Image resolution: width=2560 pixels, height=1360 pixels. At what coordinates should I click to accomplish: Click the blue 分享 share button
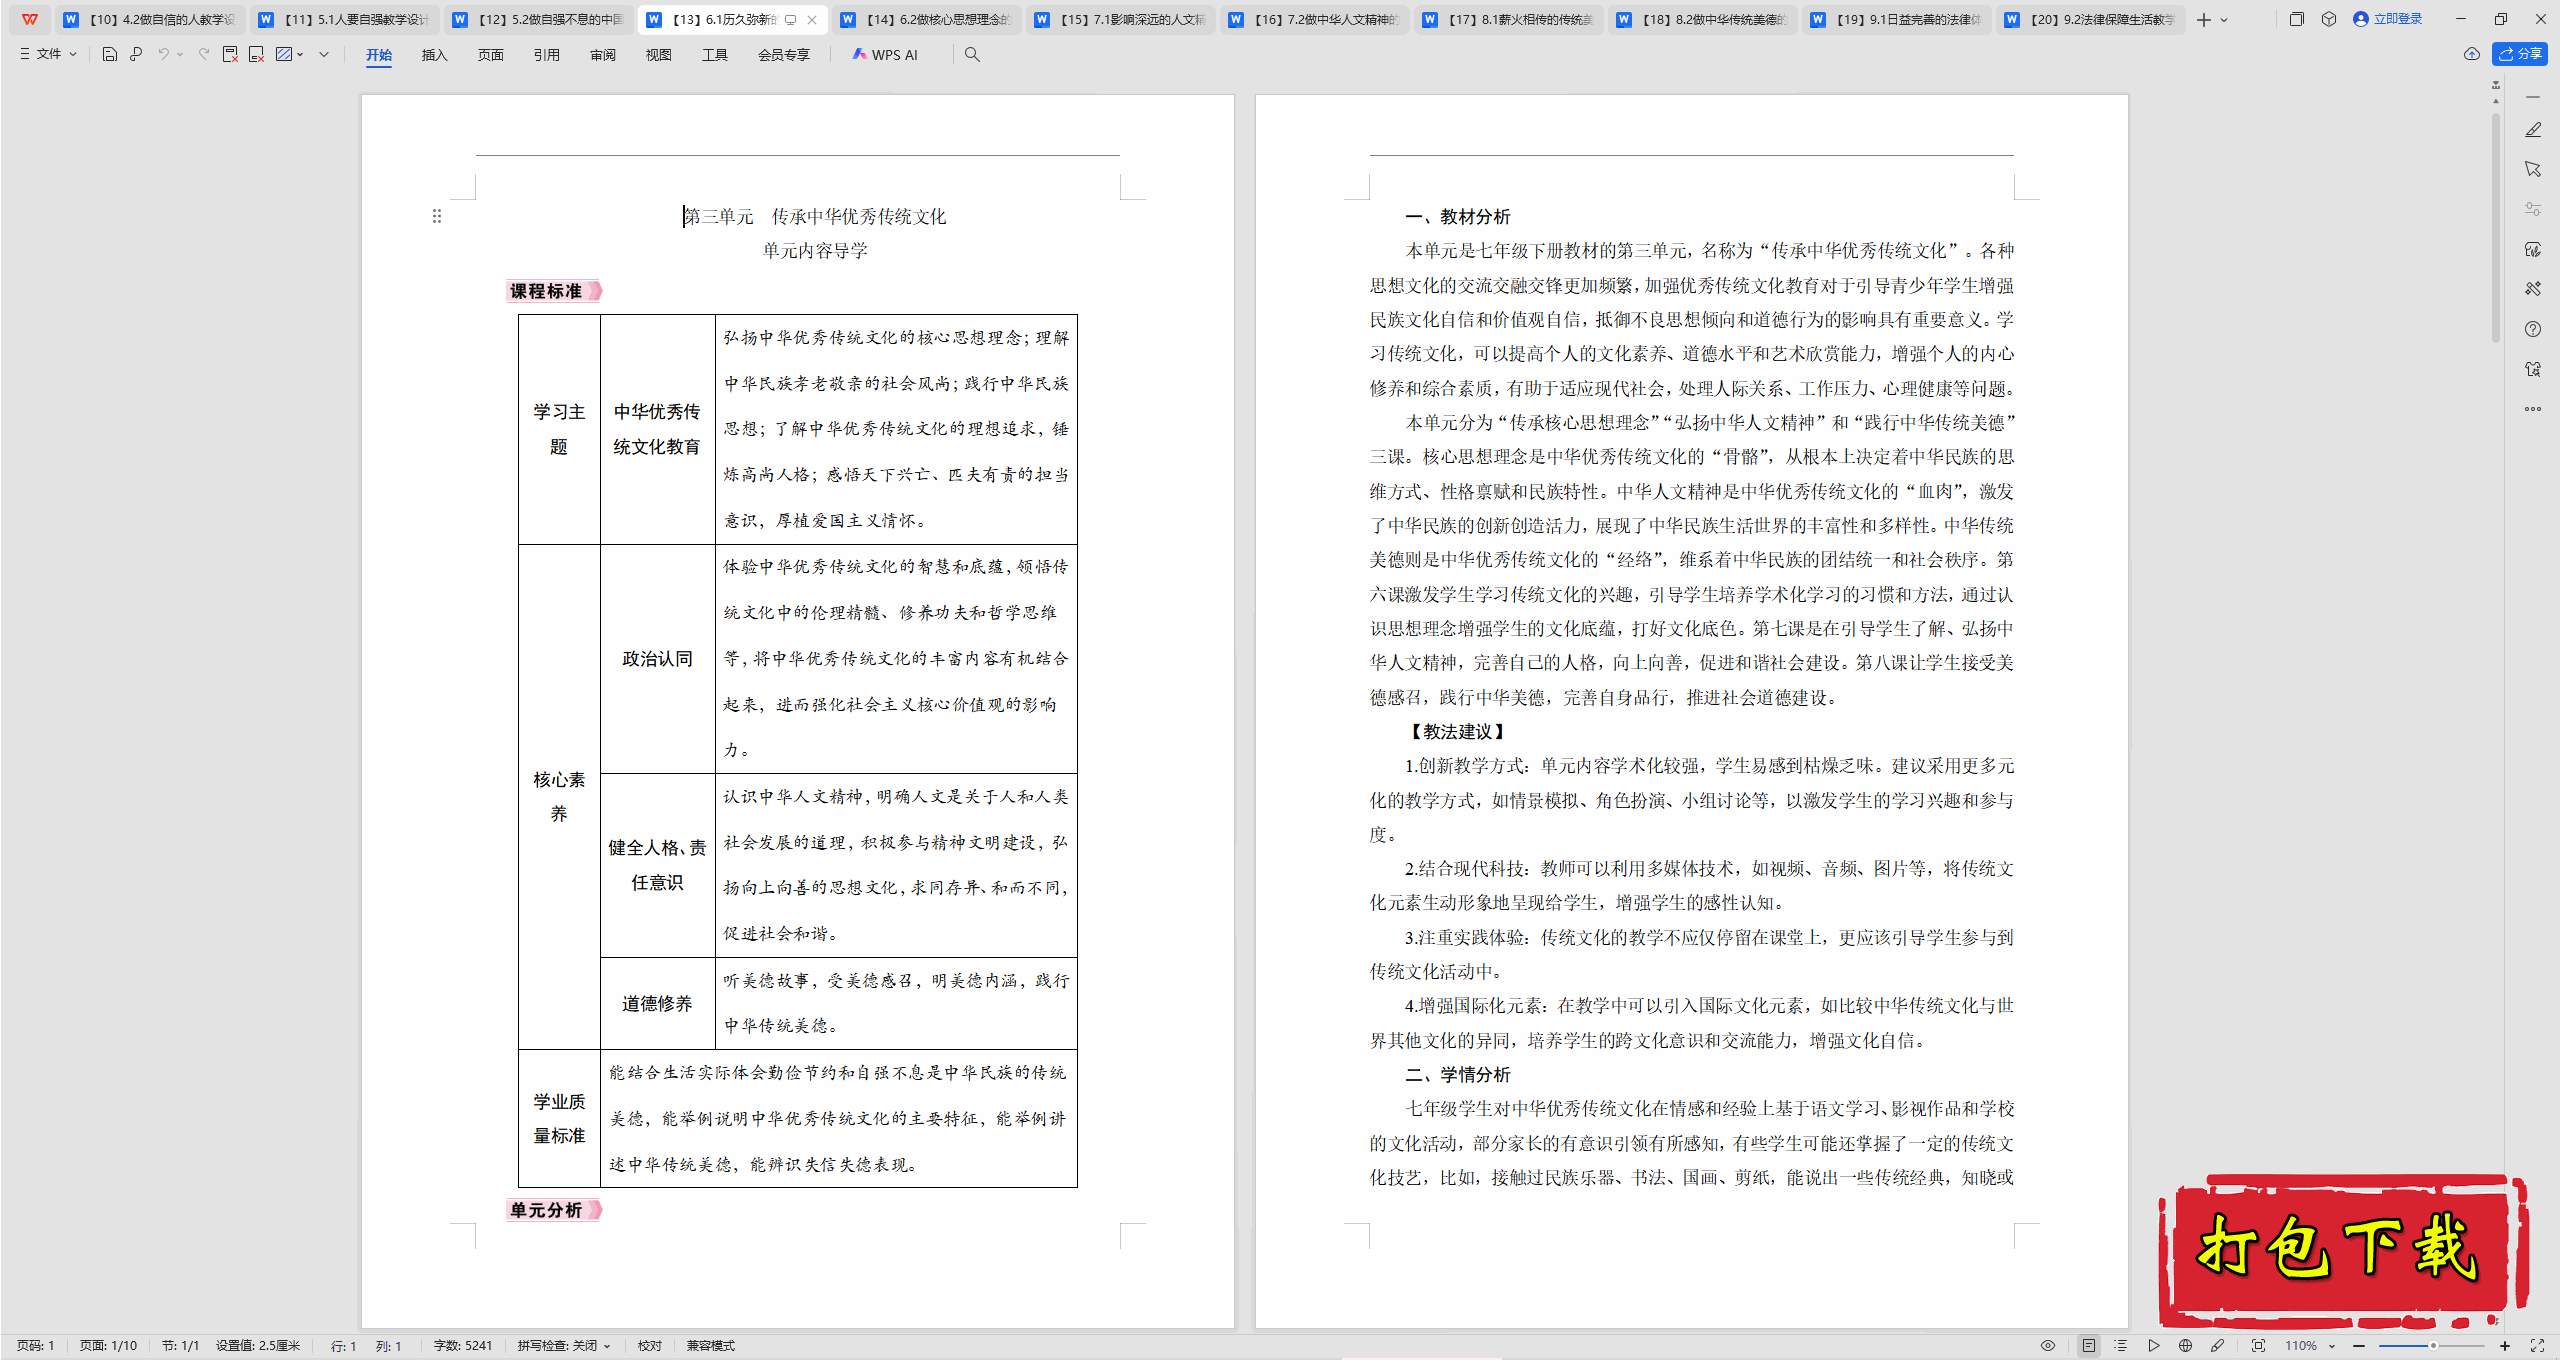coord(2520,54)
